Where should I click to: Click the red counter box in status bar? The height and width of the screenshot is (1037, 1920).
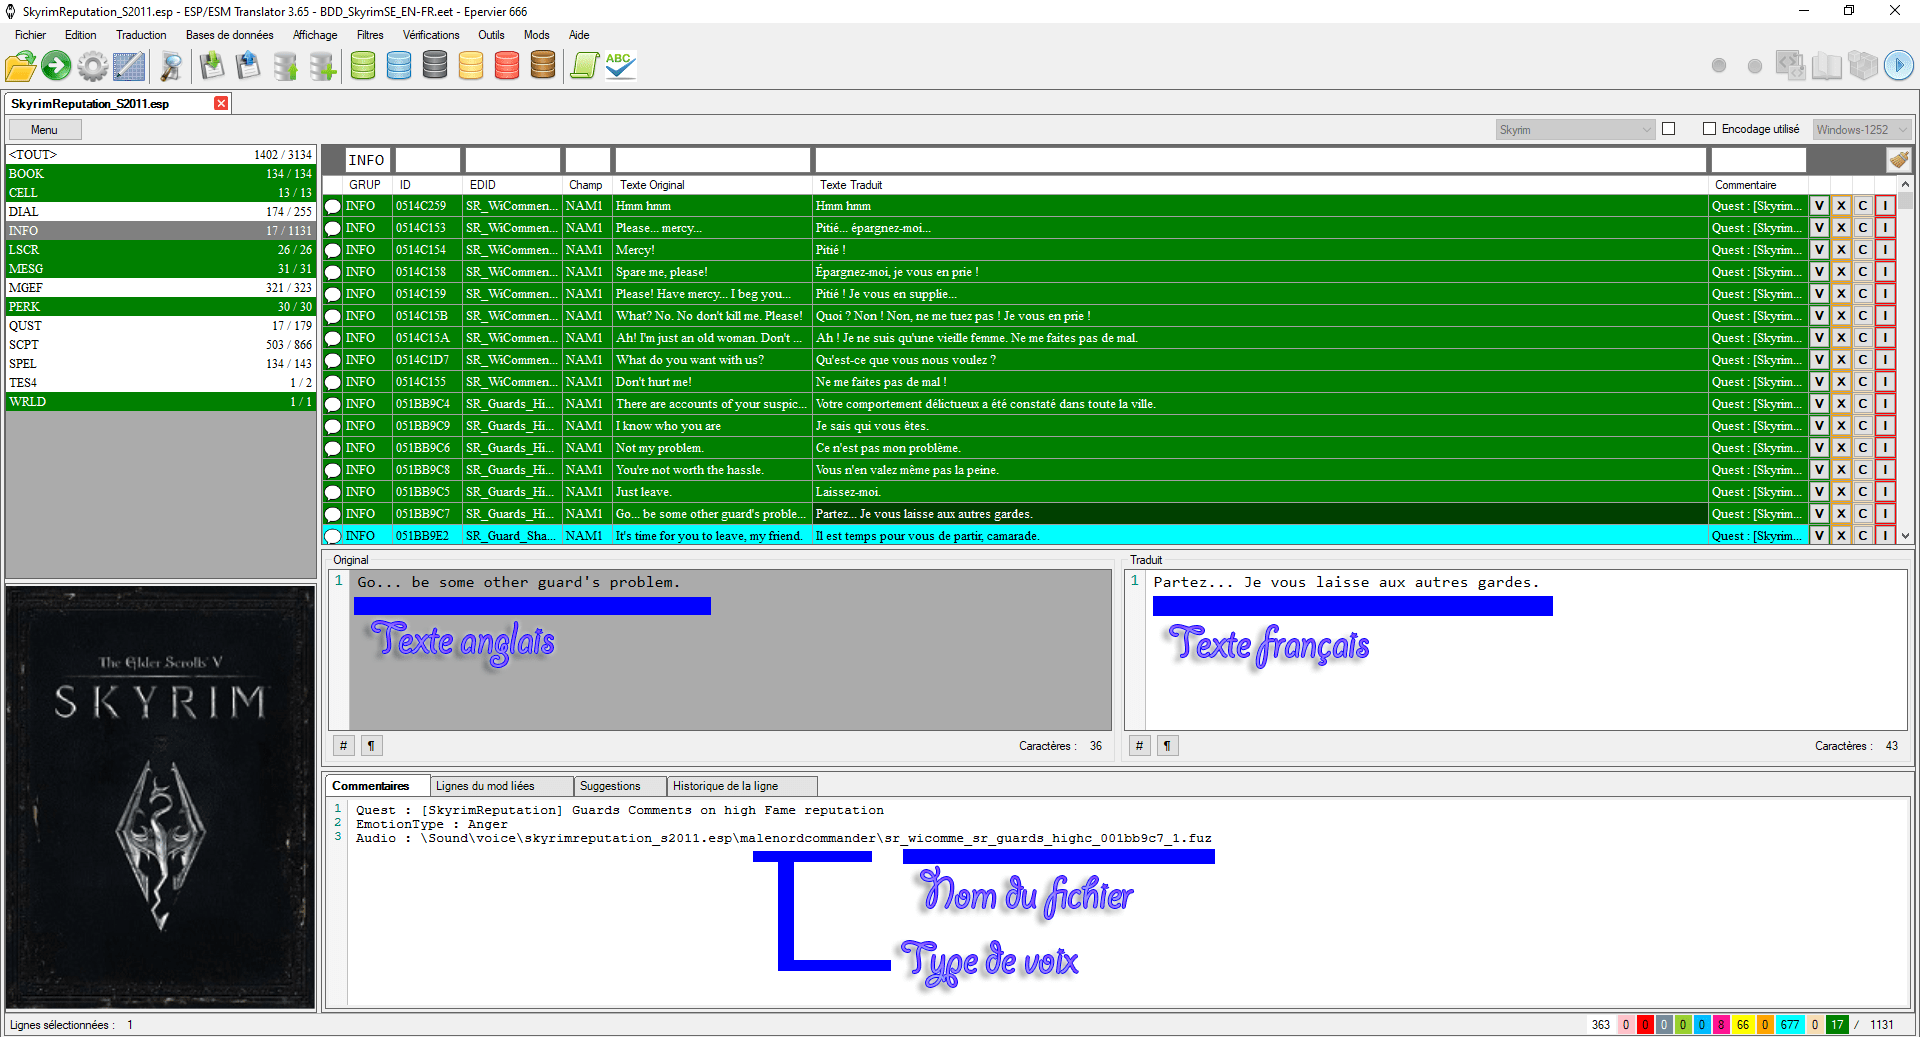1645,1024
